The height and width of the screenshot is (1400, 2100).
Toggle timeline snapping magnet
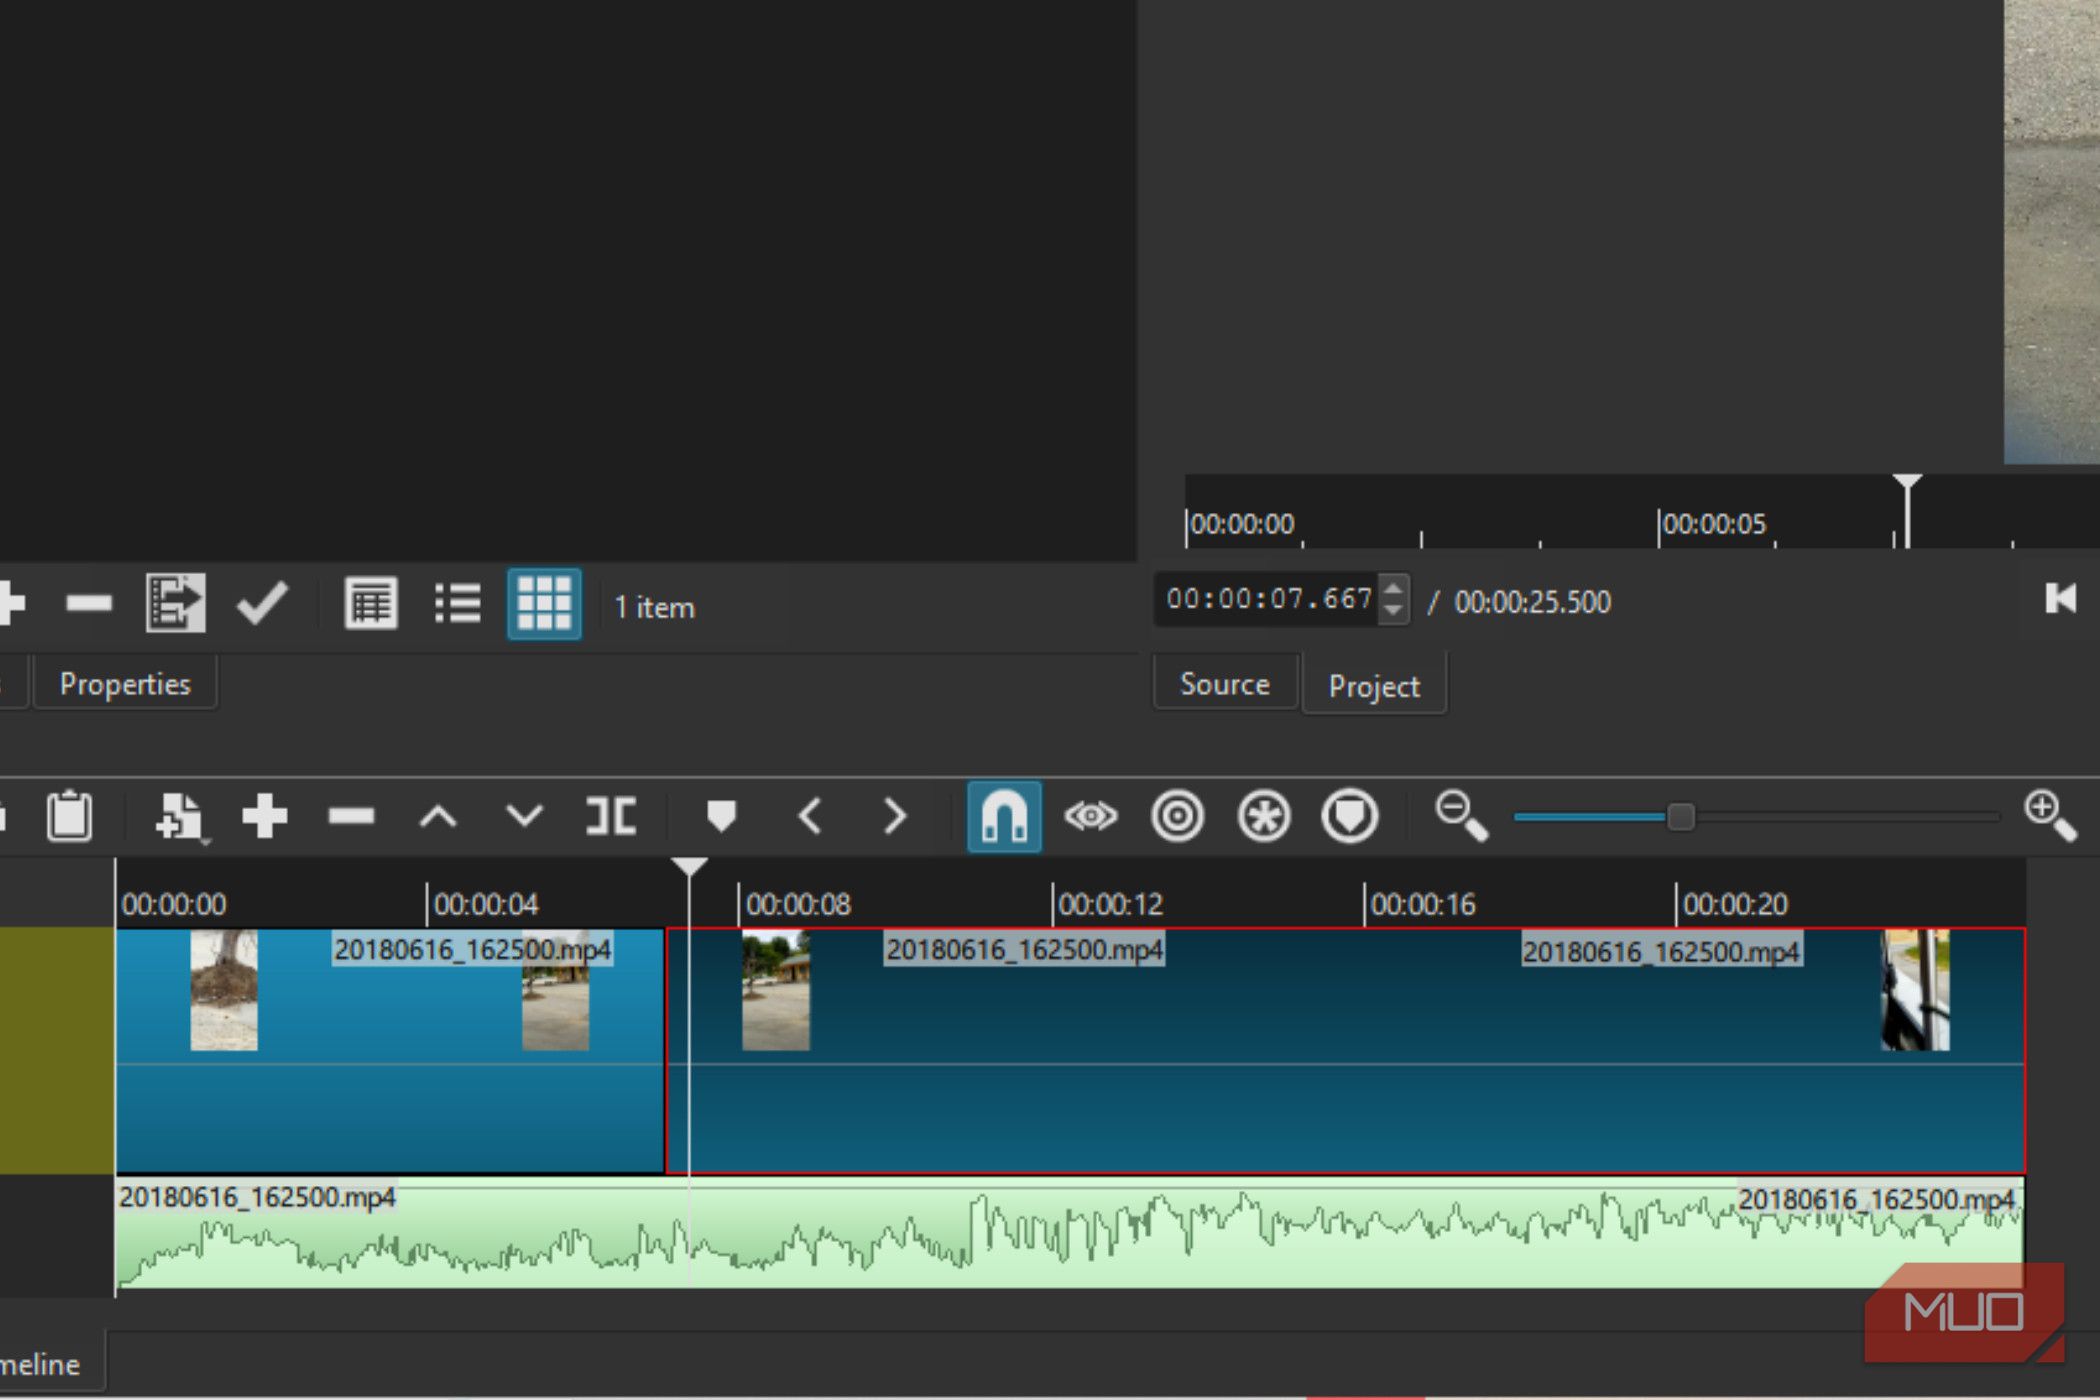click(1004, 816)
